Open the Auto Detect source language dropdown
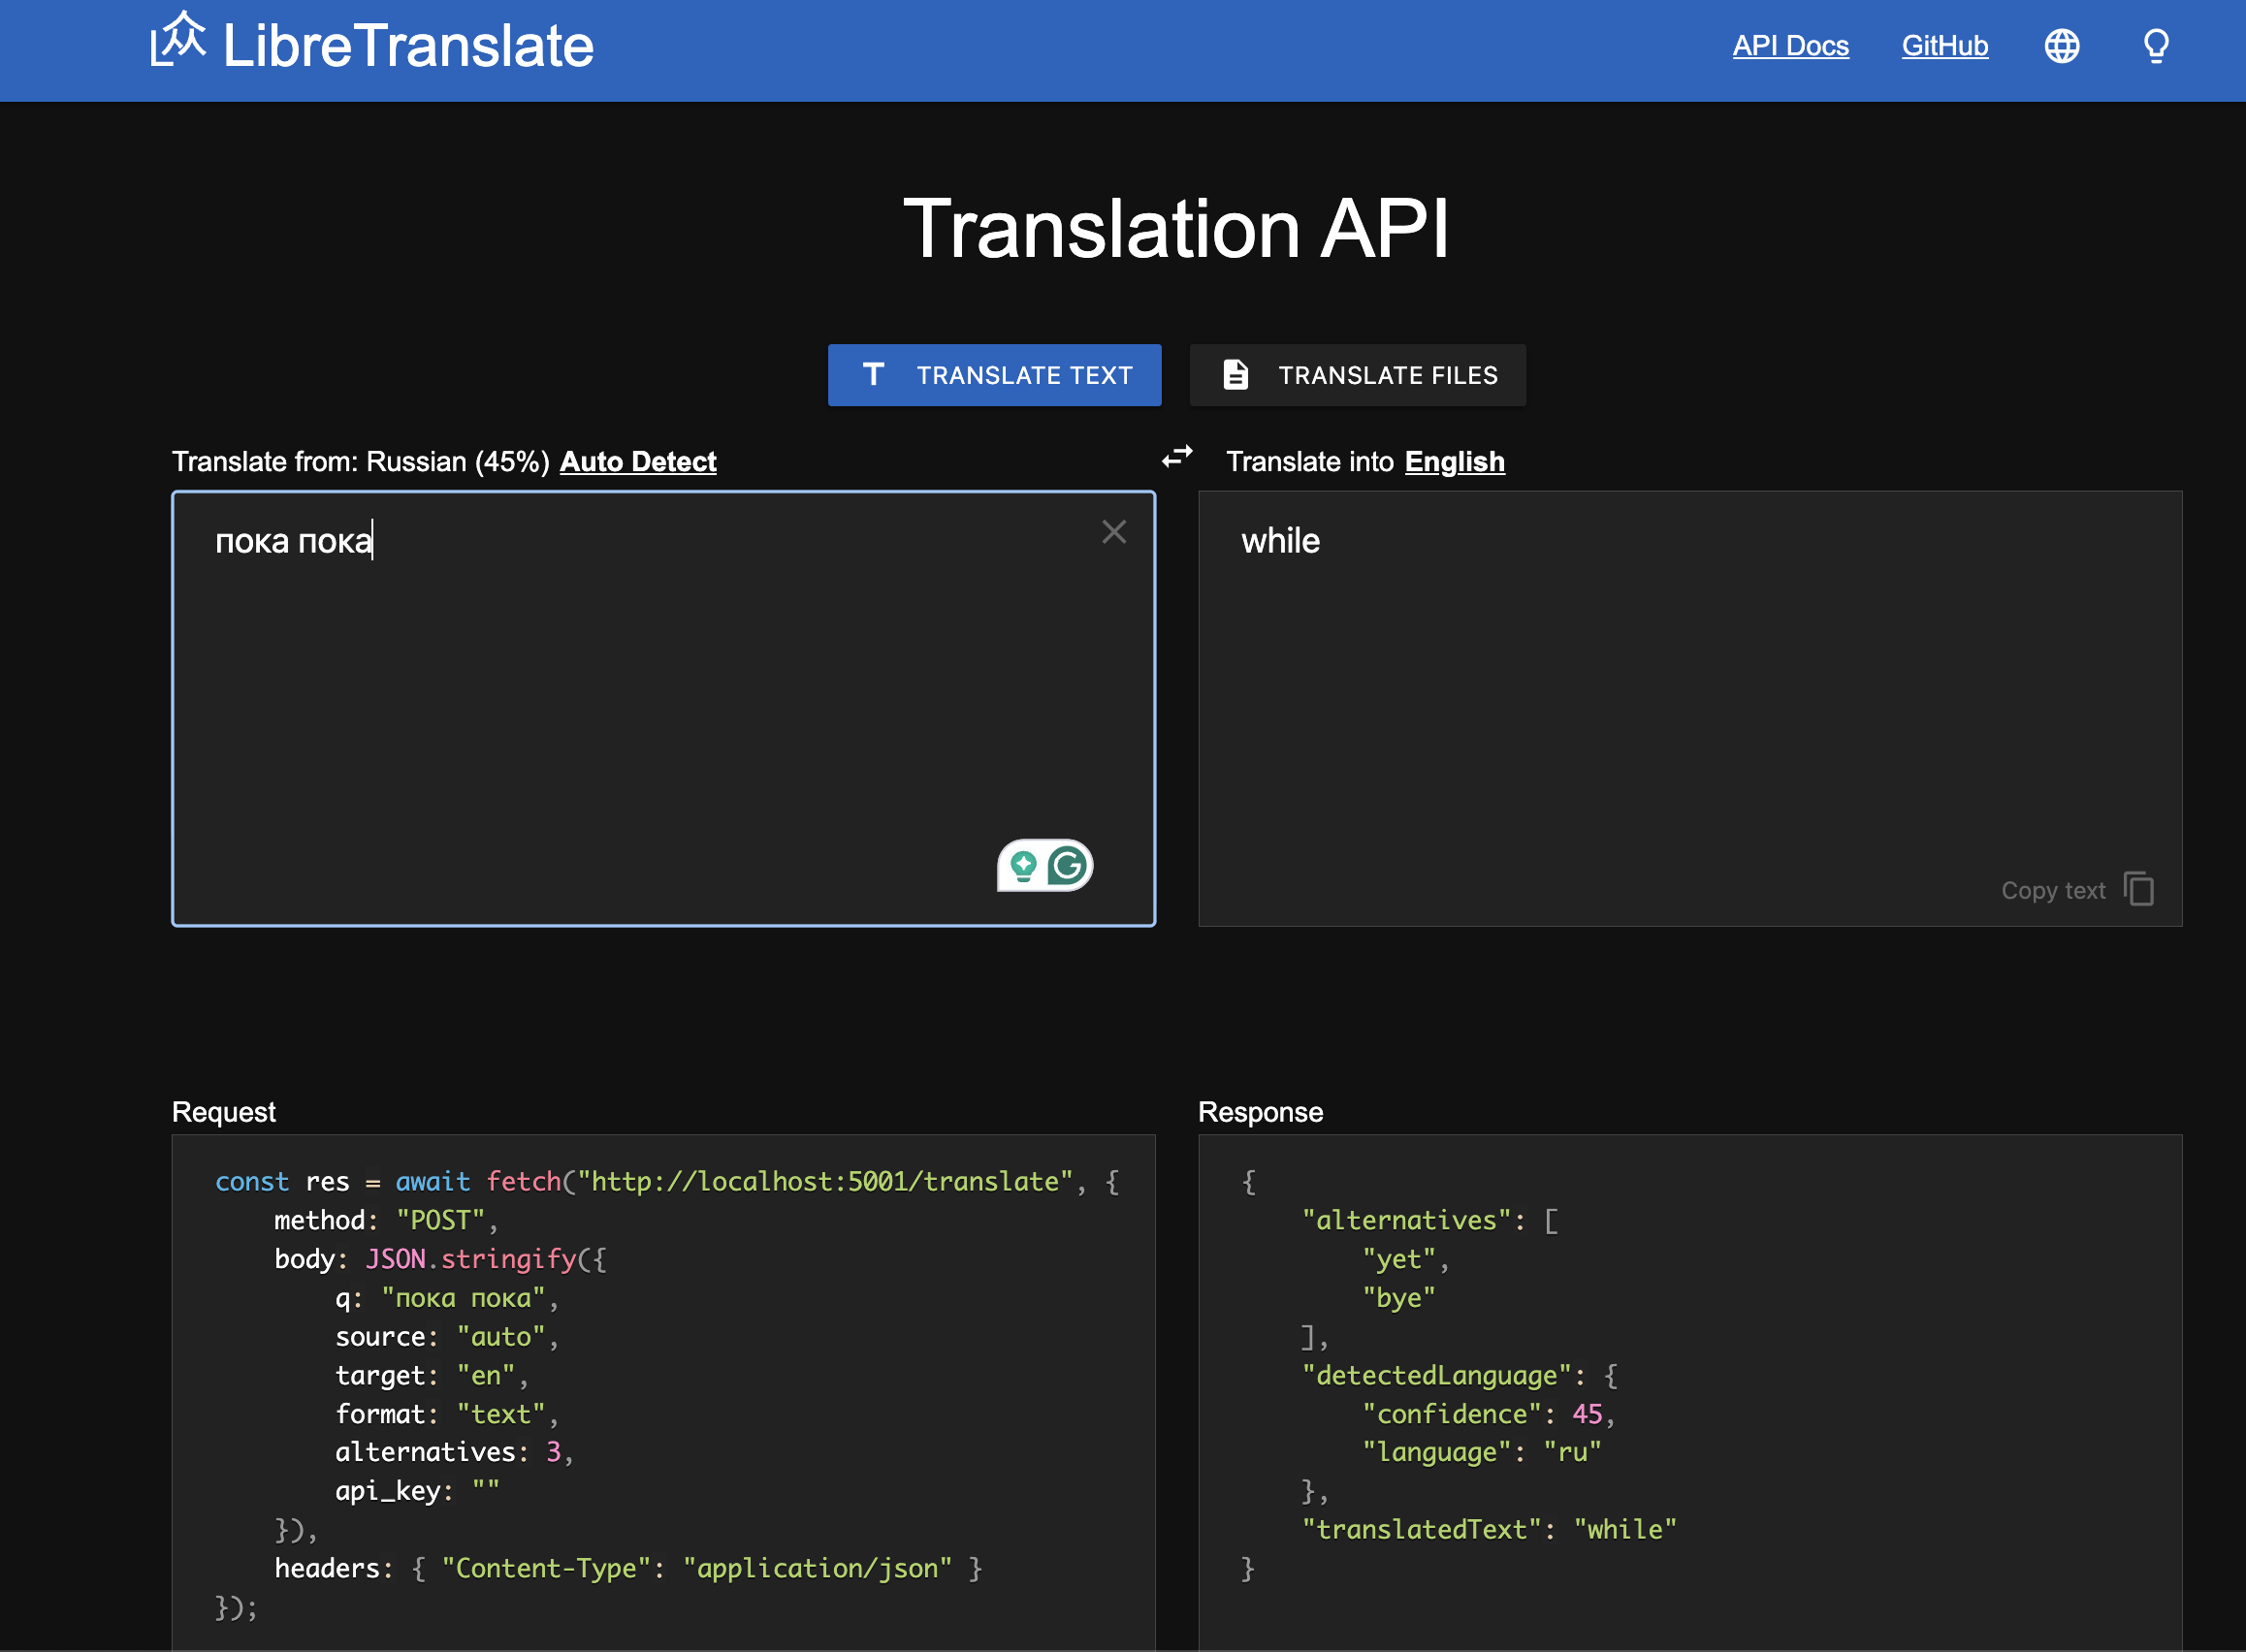 coord(638,462)
